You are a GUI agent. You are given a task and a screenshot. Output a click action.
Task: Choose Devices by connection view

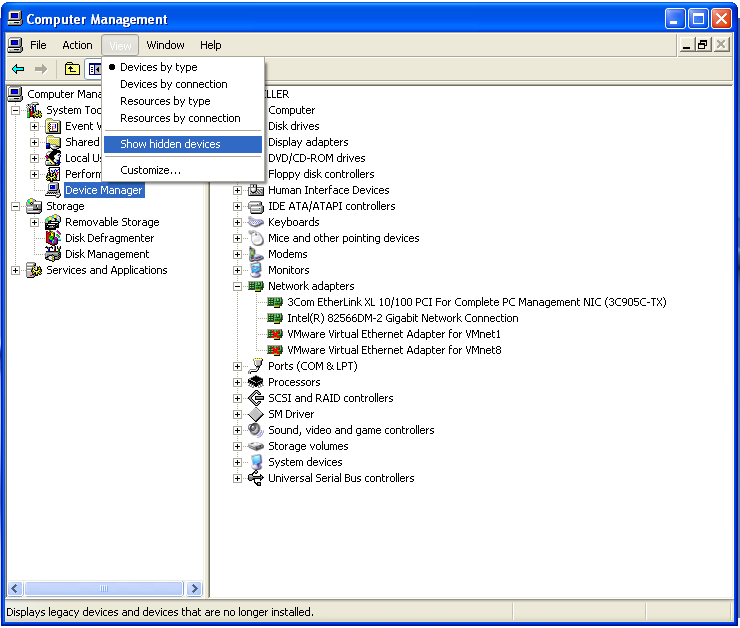[173, 84]
